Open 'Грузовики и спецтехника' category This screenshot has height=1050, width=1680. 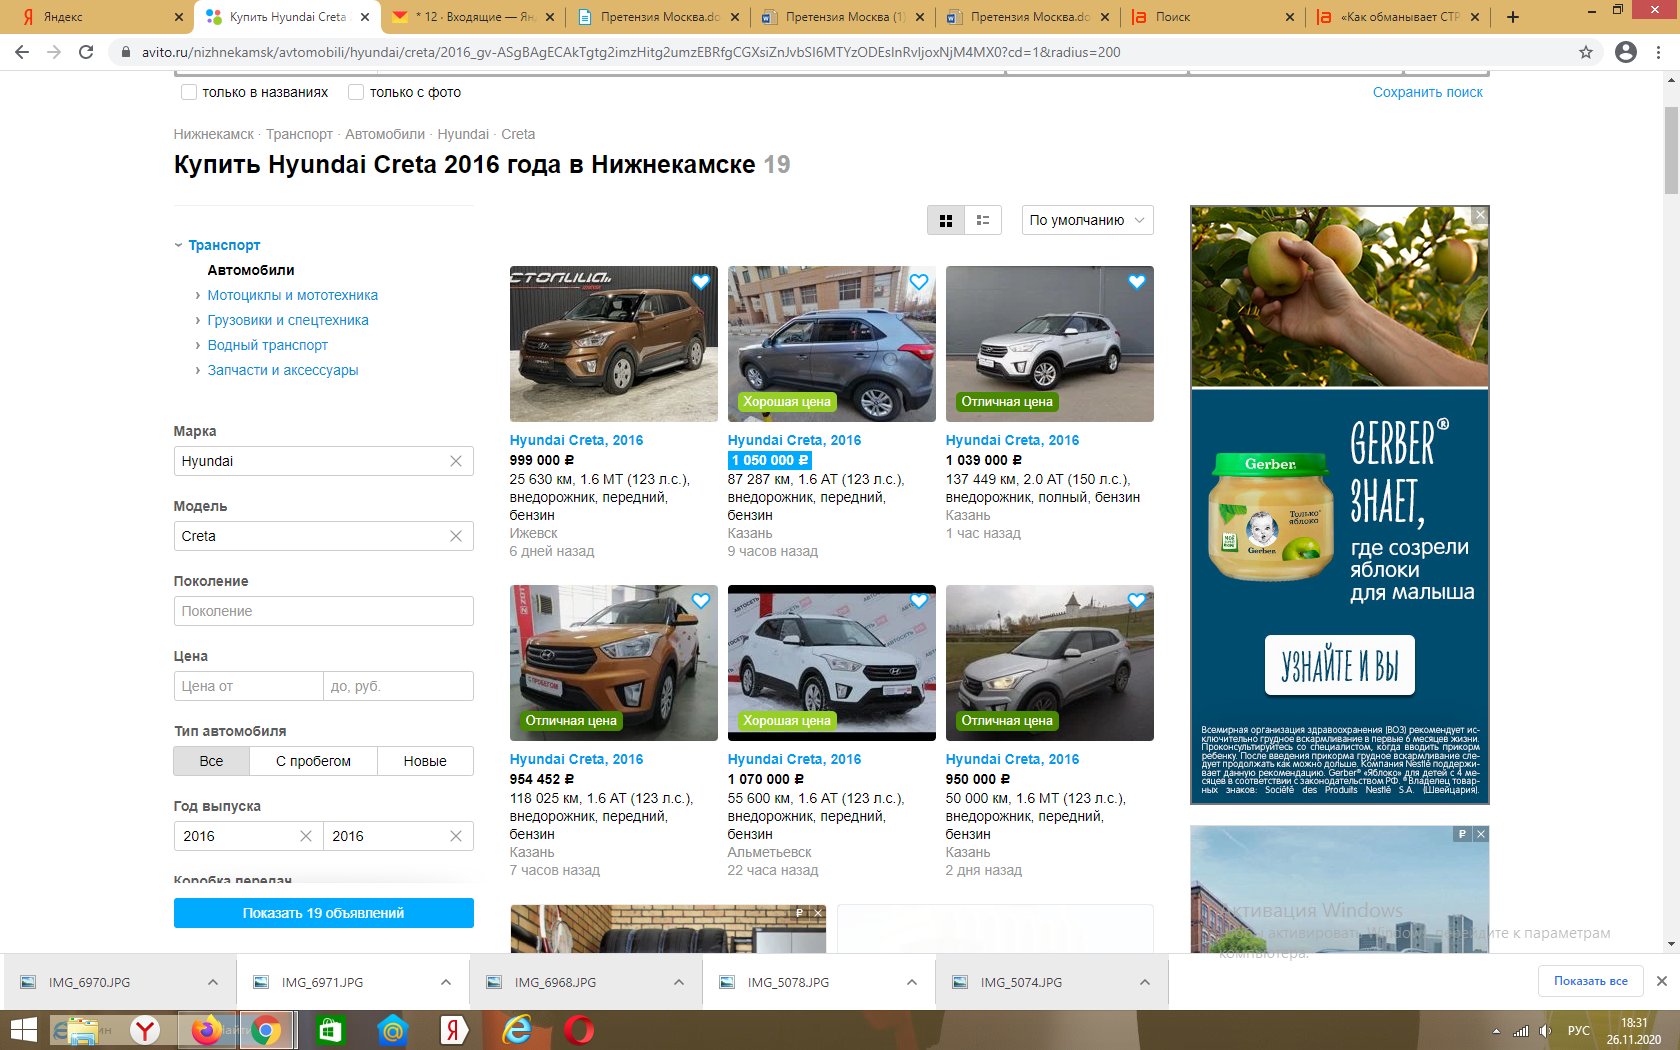pos(288,320)
